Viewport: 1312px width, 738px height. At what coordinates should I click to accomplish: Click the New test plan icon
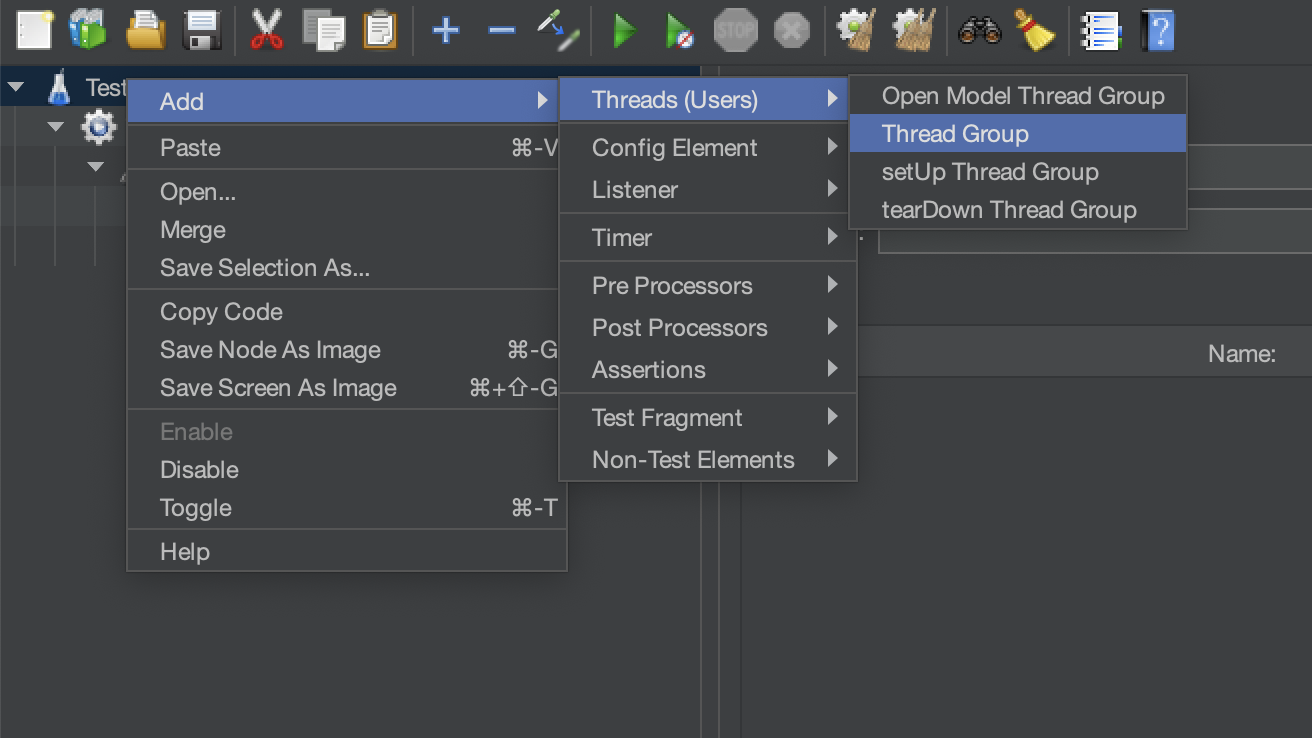coord(34,30)
